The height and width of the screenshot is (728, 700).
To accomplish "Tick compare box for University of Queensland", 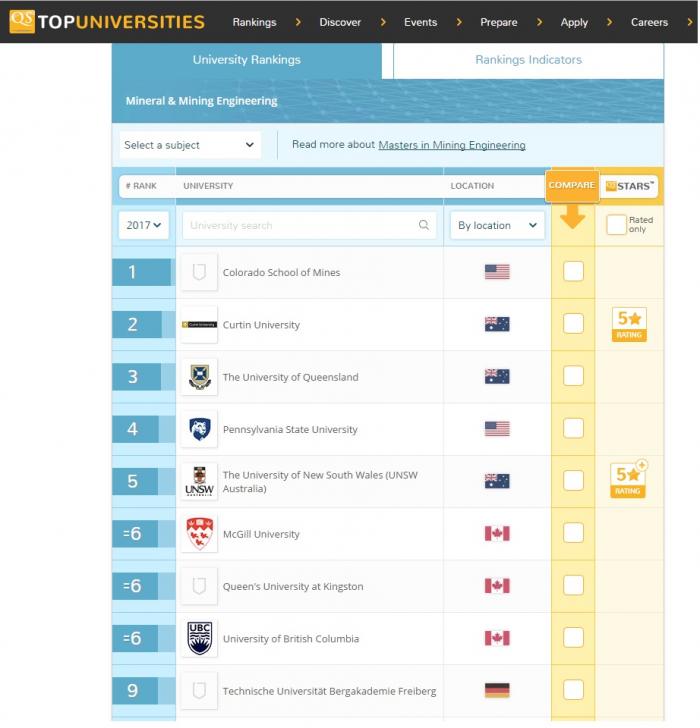I will click(573, 376).
